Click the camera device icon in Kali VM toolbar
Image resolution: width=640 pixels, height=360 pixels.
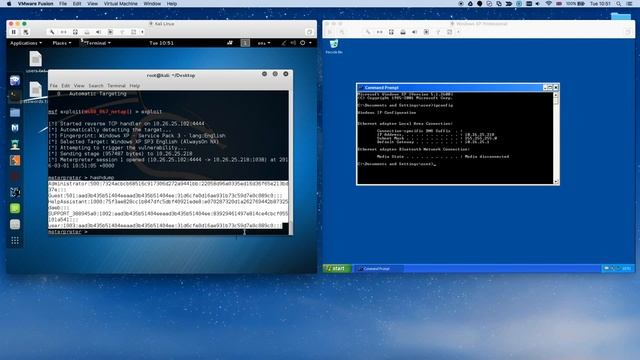click(110, 32)
